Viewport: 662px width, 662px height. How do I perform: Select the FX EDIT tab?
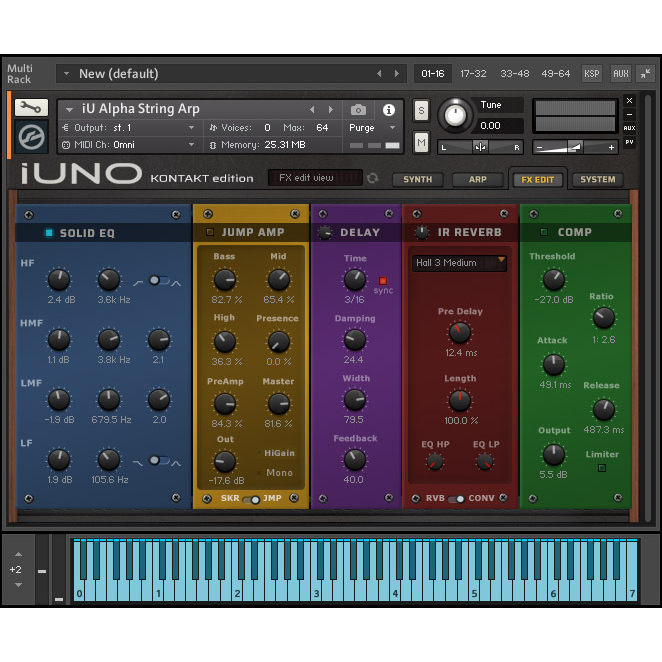[x=537, y=179]
